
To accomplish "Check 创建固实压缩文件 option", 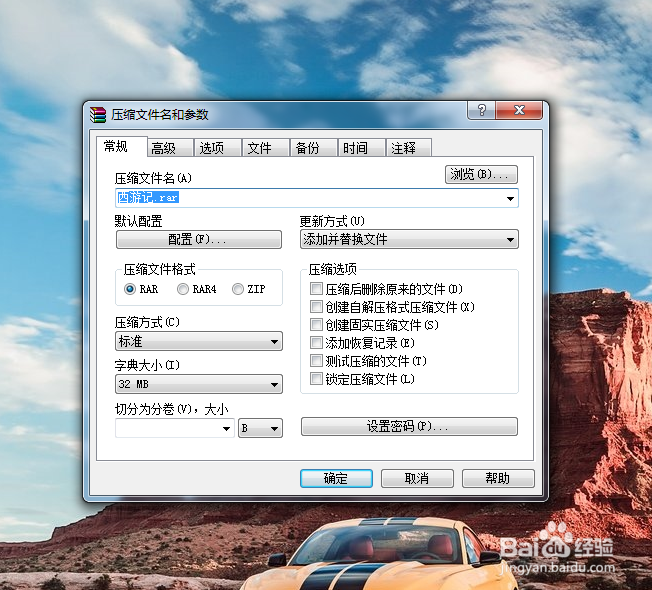I will [316, 325].
